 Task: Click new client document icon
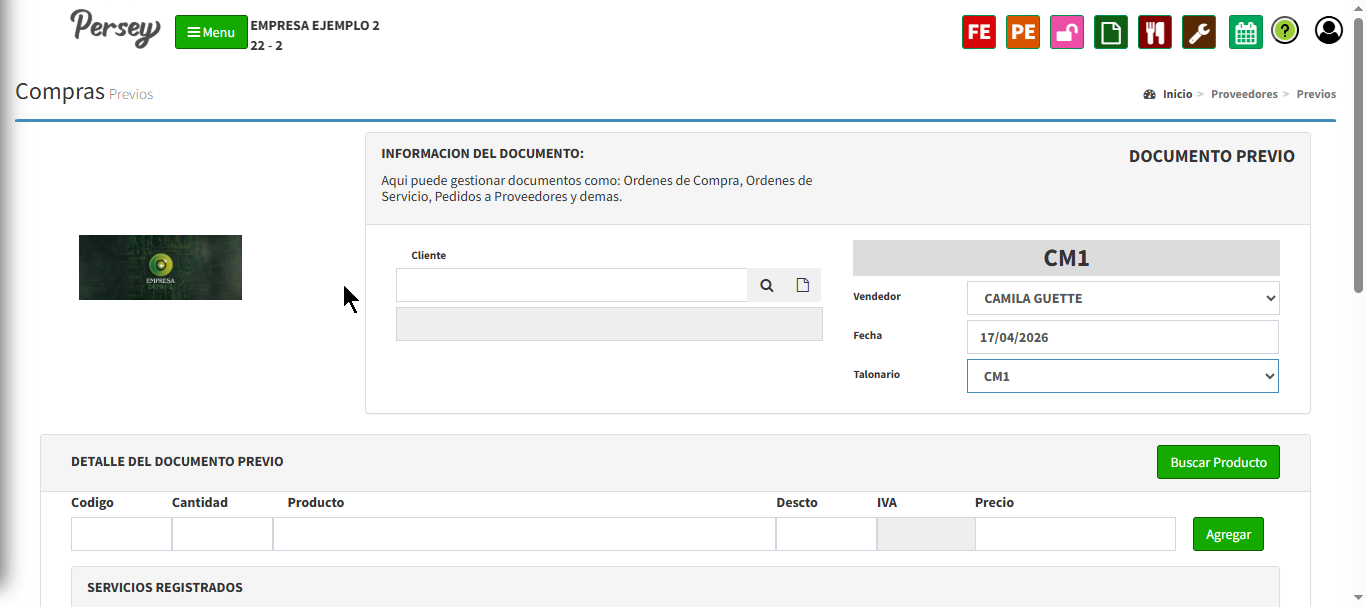point(803,285)
